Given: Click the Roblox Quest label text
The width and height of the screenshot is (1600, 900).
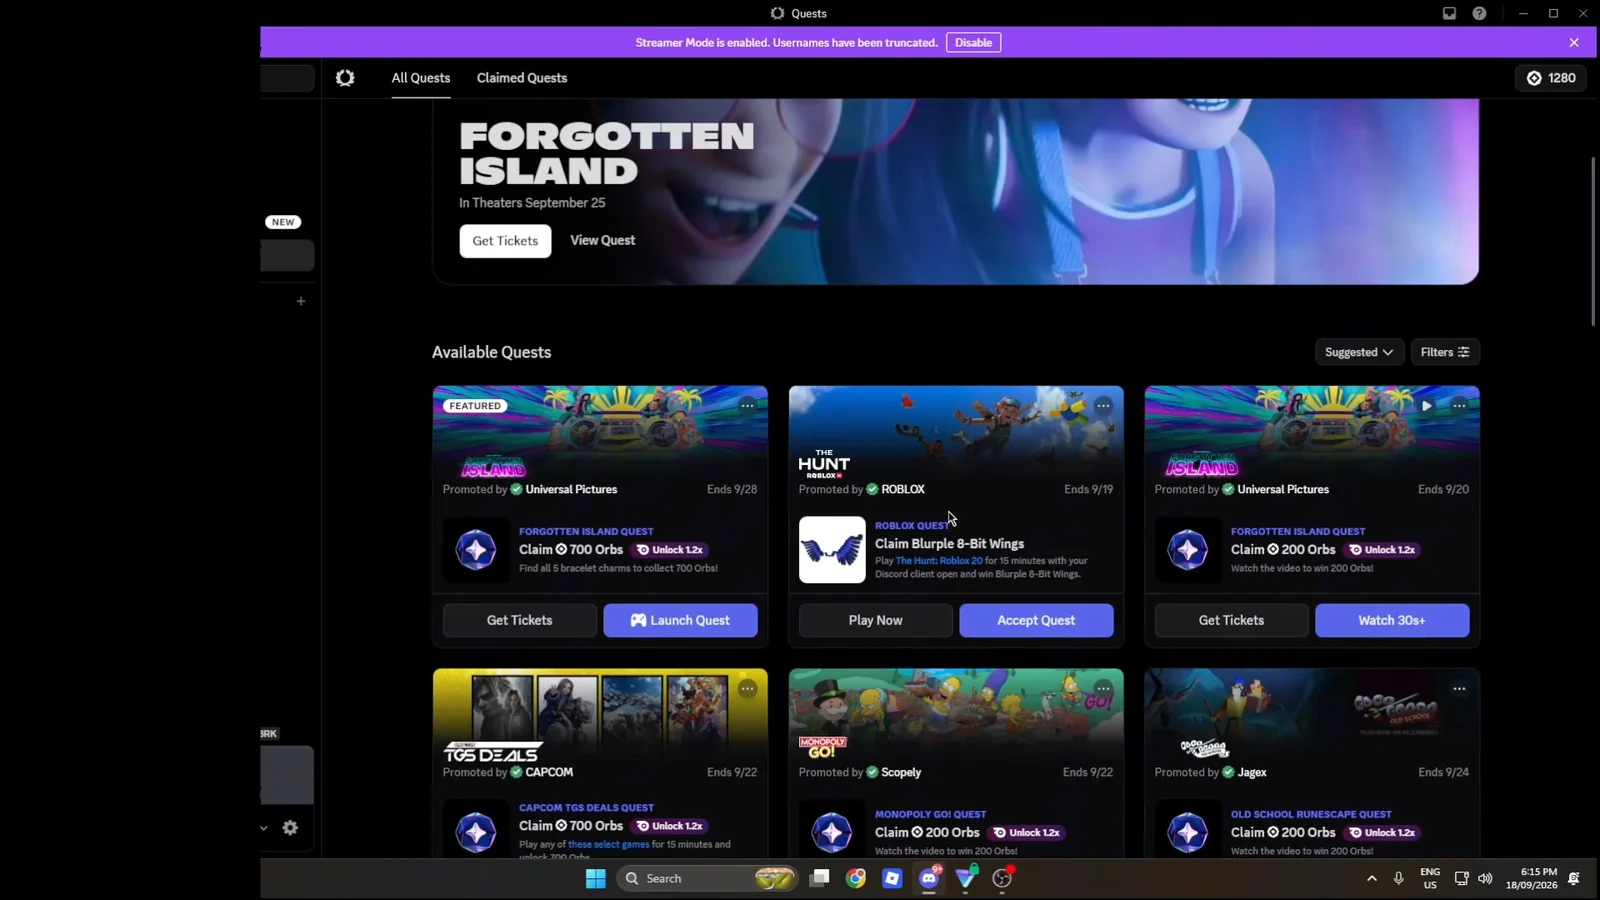Looking at the screenshot, I should [912, 525].
